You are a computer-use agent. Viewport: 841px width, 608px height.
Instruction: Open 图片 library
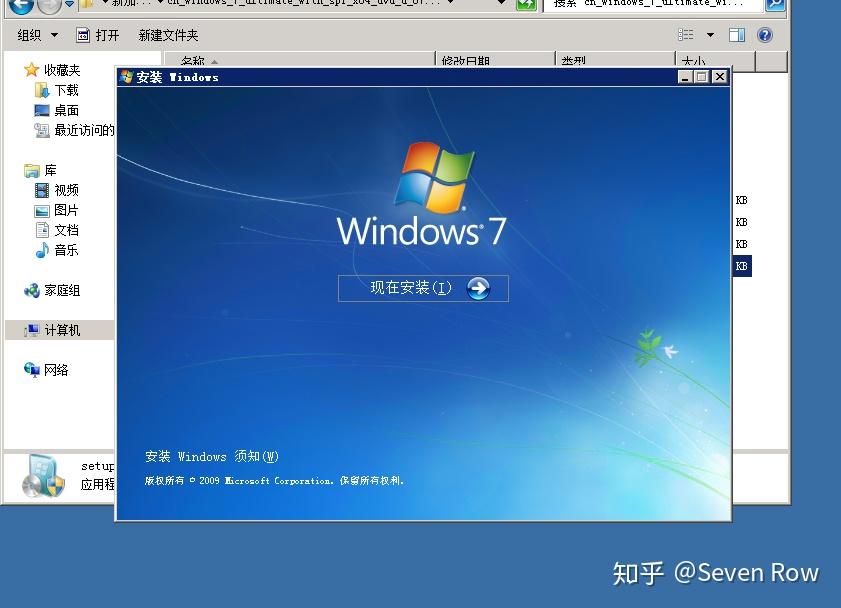point(67,210)
